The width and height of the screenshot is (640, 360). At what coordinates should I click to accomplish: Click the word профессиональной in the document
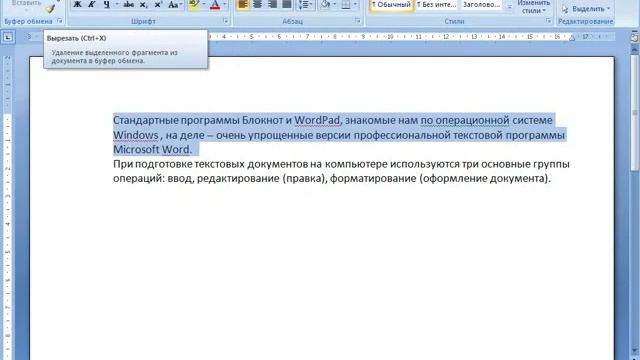(401, 135)
